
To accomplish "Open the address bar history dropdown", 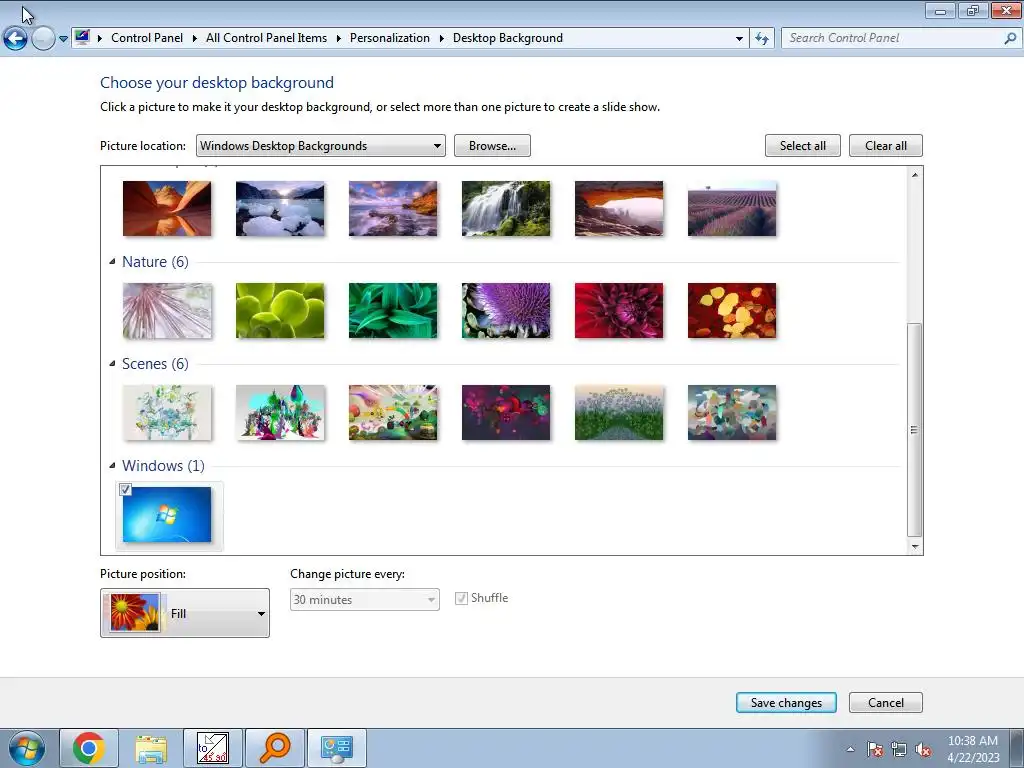I will tap(739, 39).
